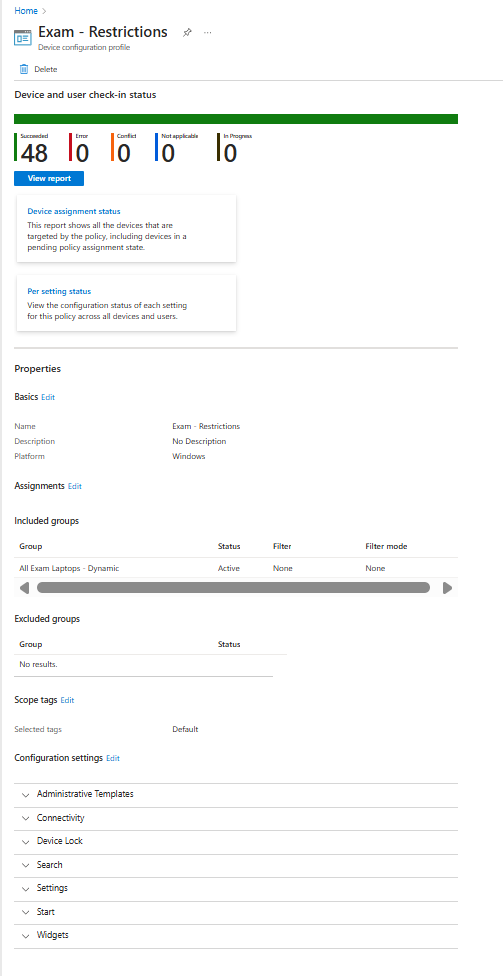The height and width of the screenshot is (976, 503).
Task: Click the Exam - Restrictions name value
Action: tap(206, 426)
